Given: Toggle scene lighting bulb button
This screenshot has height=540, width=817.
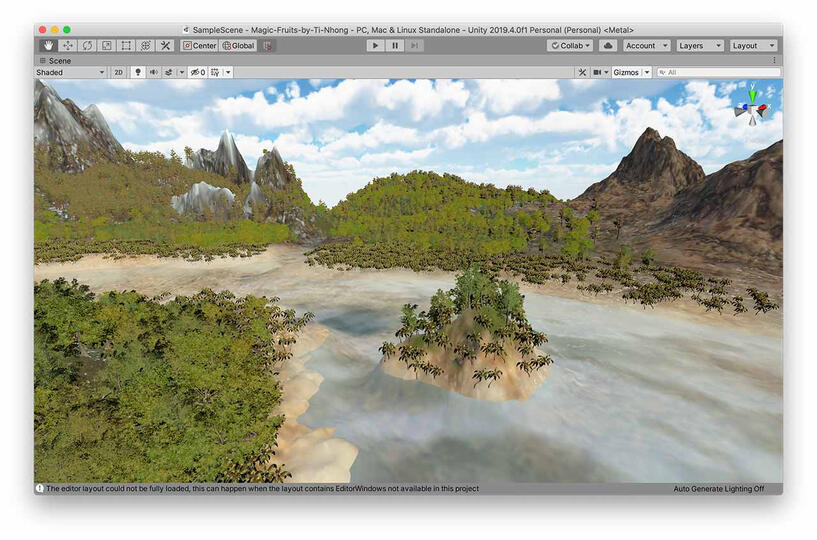Looking at the screenshot, I should [138, 73].
